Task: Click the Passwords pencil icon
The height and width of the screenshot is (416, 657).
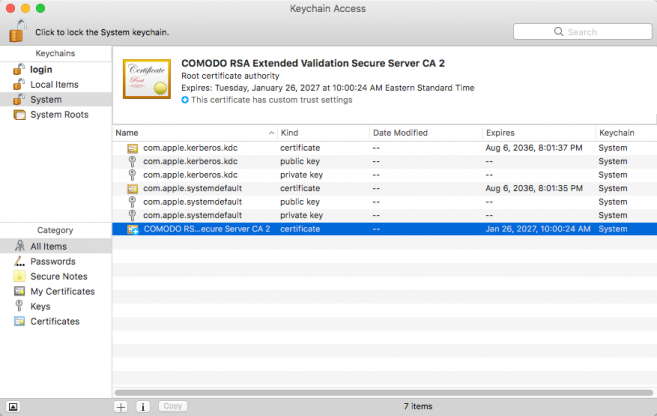Action: tap(19, 261)
